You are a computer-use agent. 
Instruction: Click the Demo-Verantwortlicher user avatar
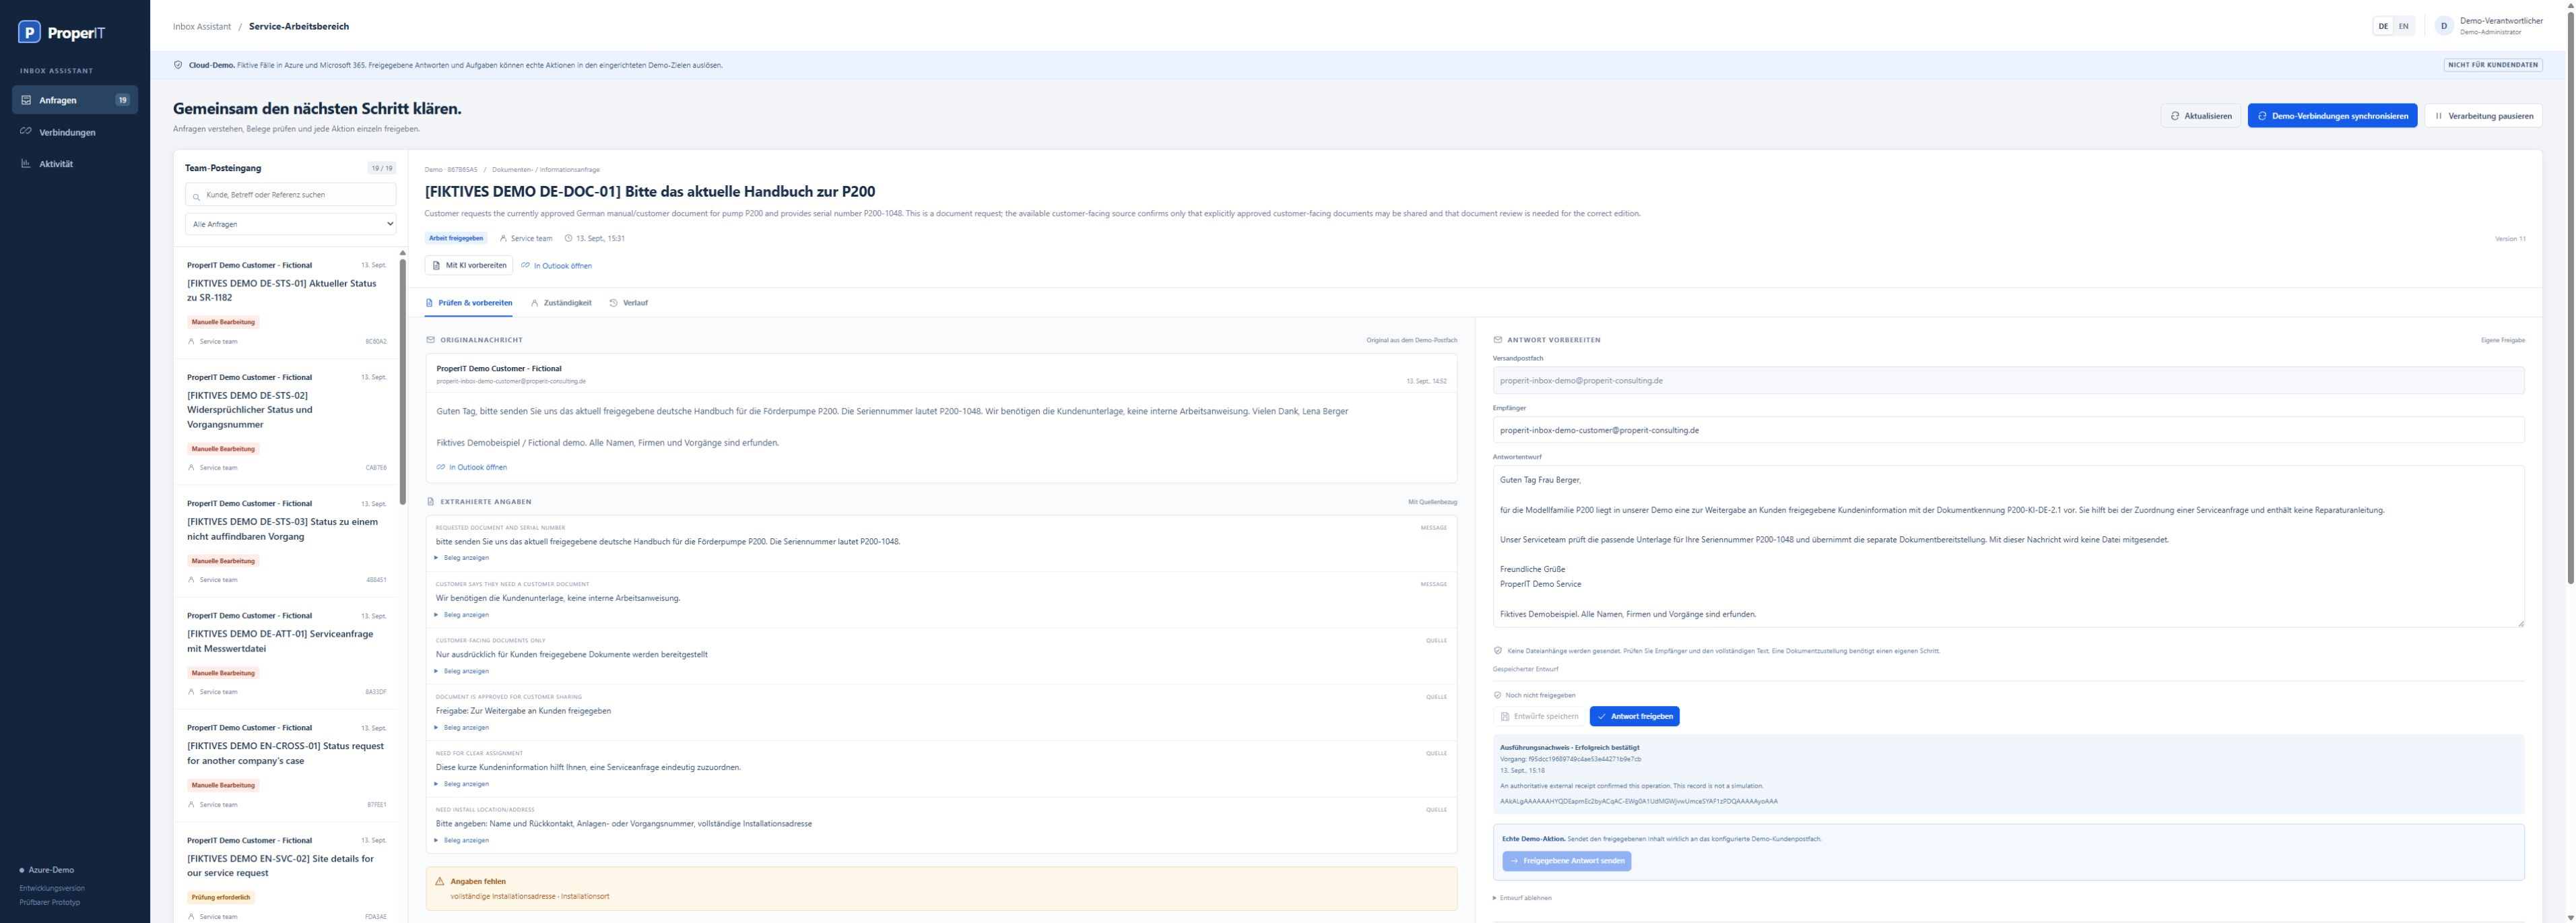coord(2443,26)
